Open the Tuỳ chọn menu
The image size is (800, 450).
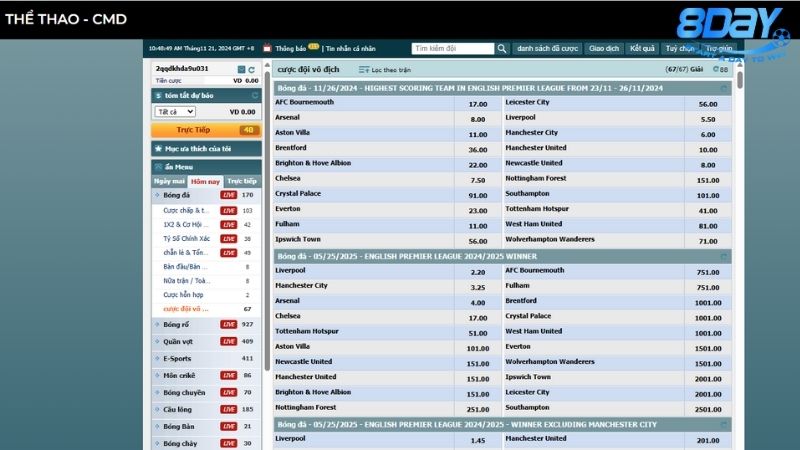(680, 48)
